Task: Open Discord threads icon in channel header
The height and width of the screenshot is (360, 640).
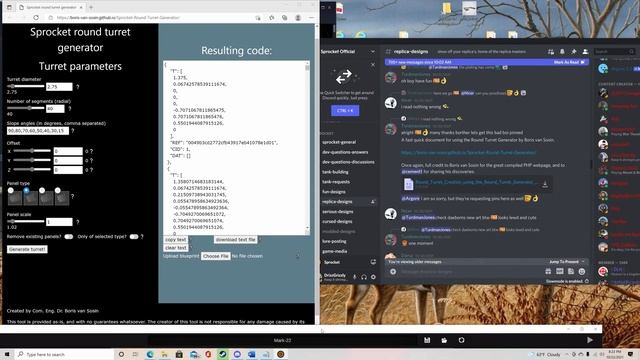Action: [x=551, y=51]
